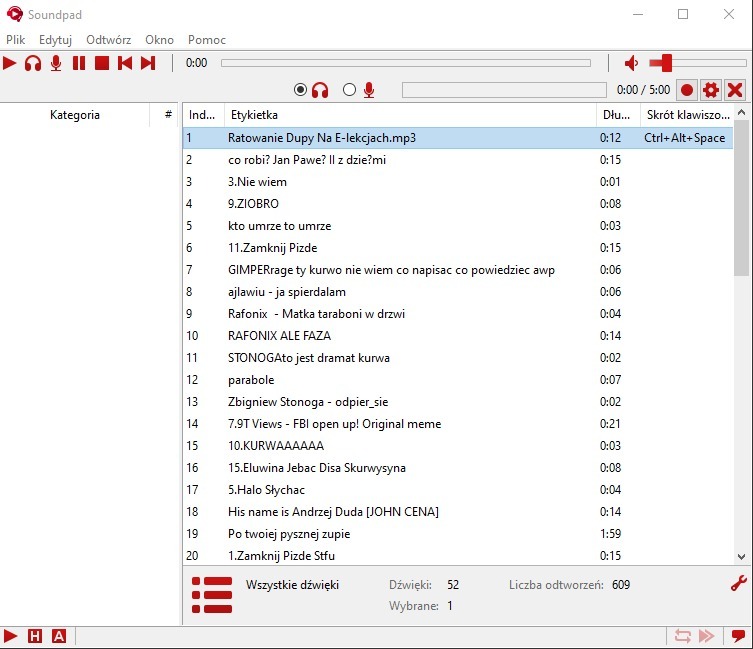Open recorder settings via the gear icon

711,90
